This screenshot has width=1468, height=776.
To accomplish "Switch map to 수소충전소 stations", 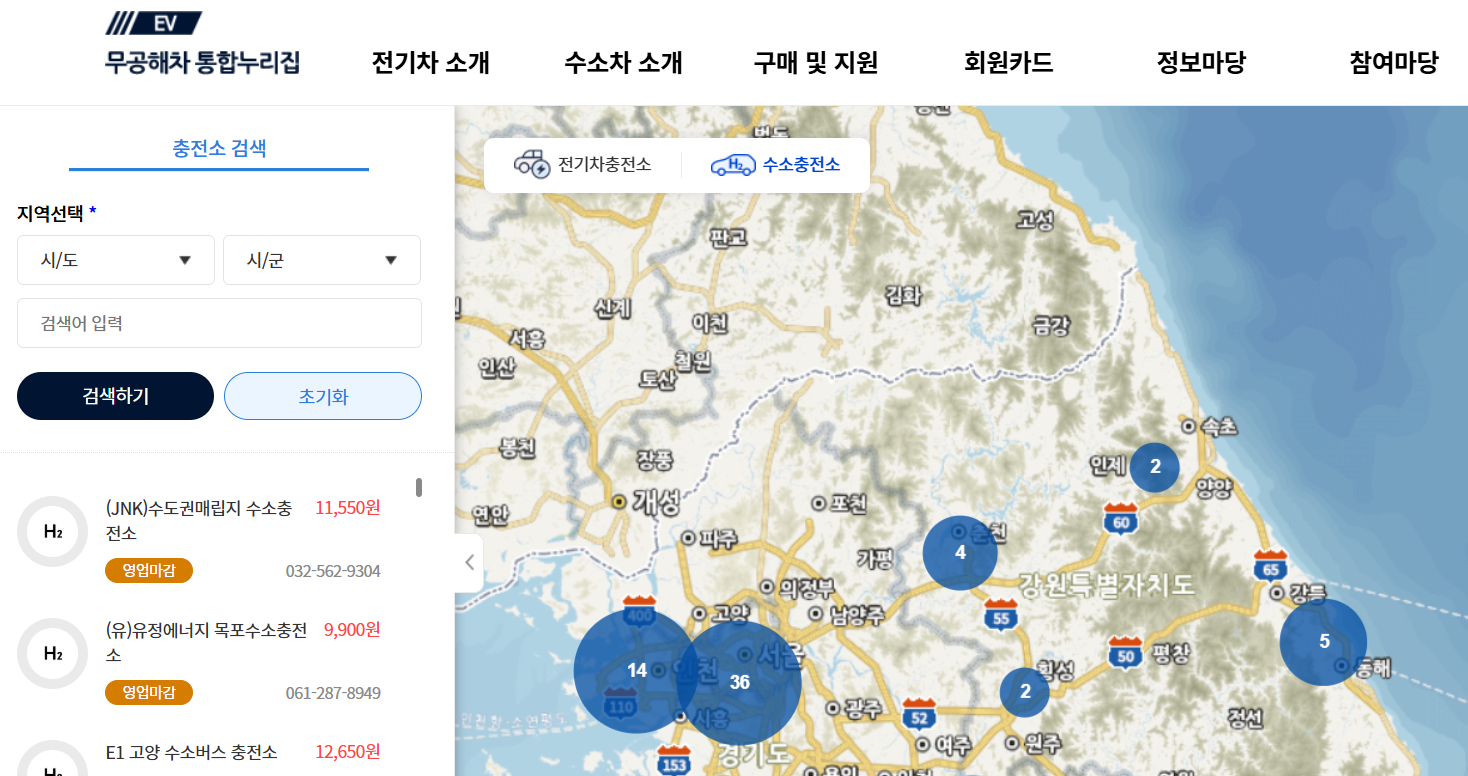I will [776, 164].
